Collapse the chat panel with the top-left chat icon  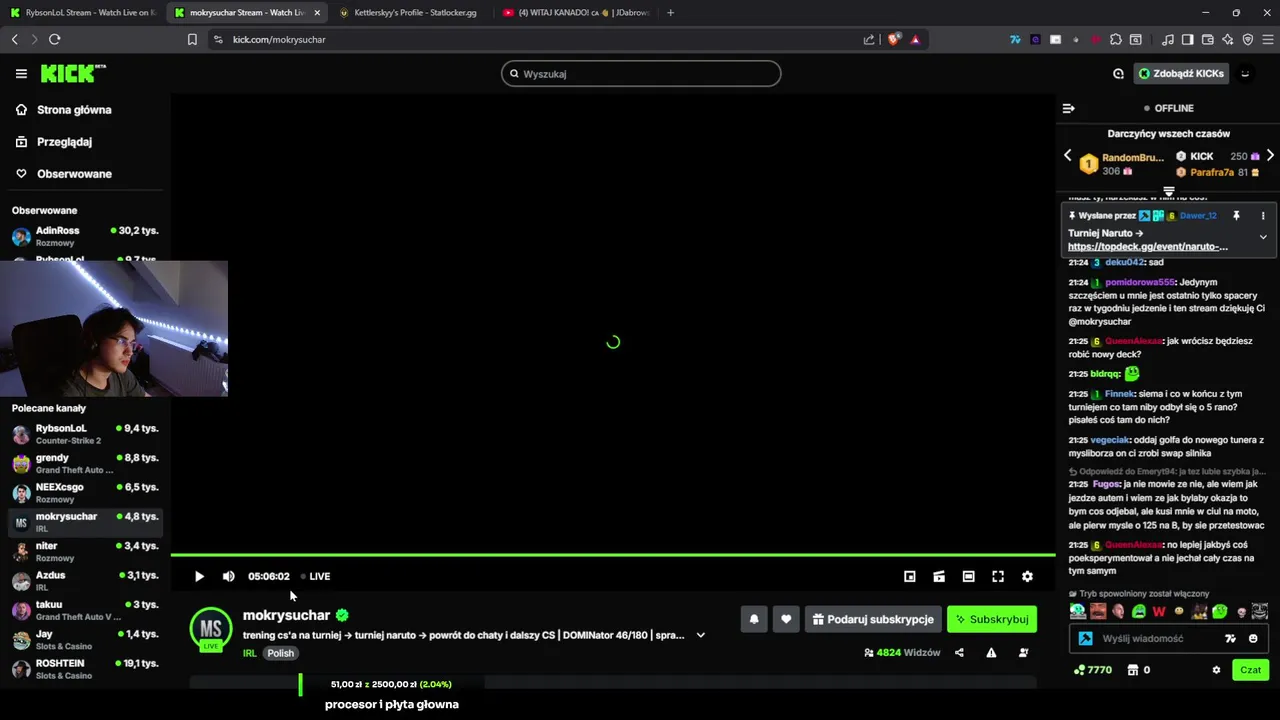click(1068, 108)
